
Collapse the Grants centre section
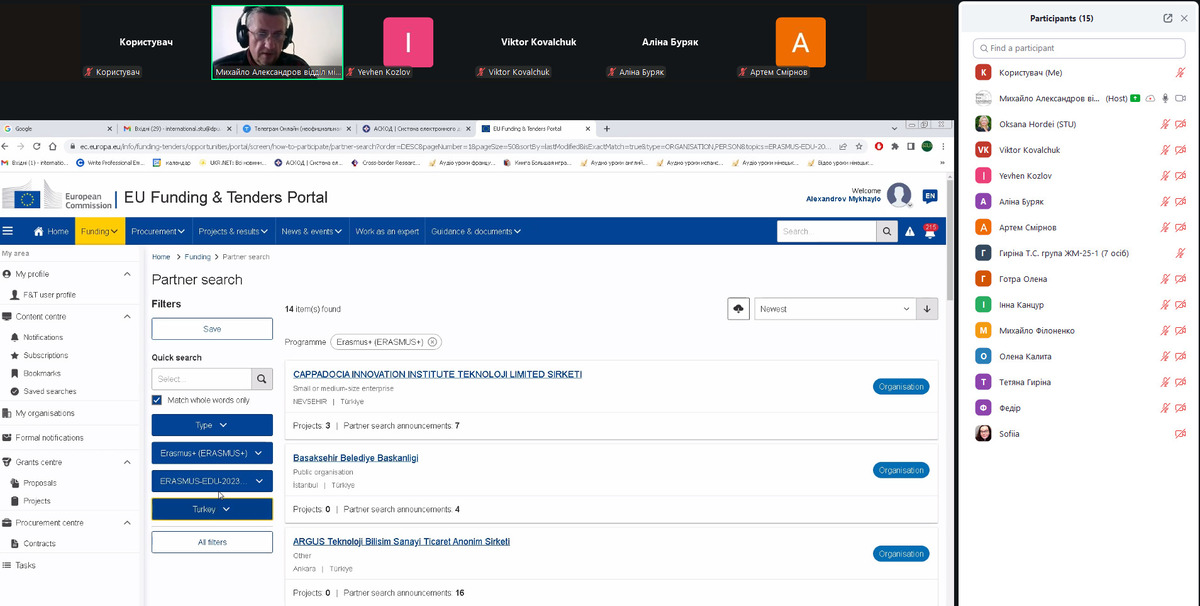pyautogui.click(x=126, y=462)
